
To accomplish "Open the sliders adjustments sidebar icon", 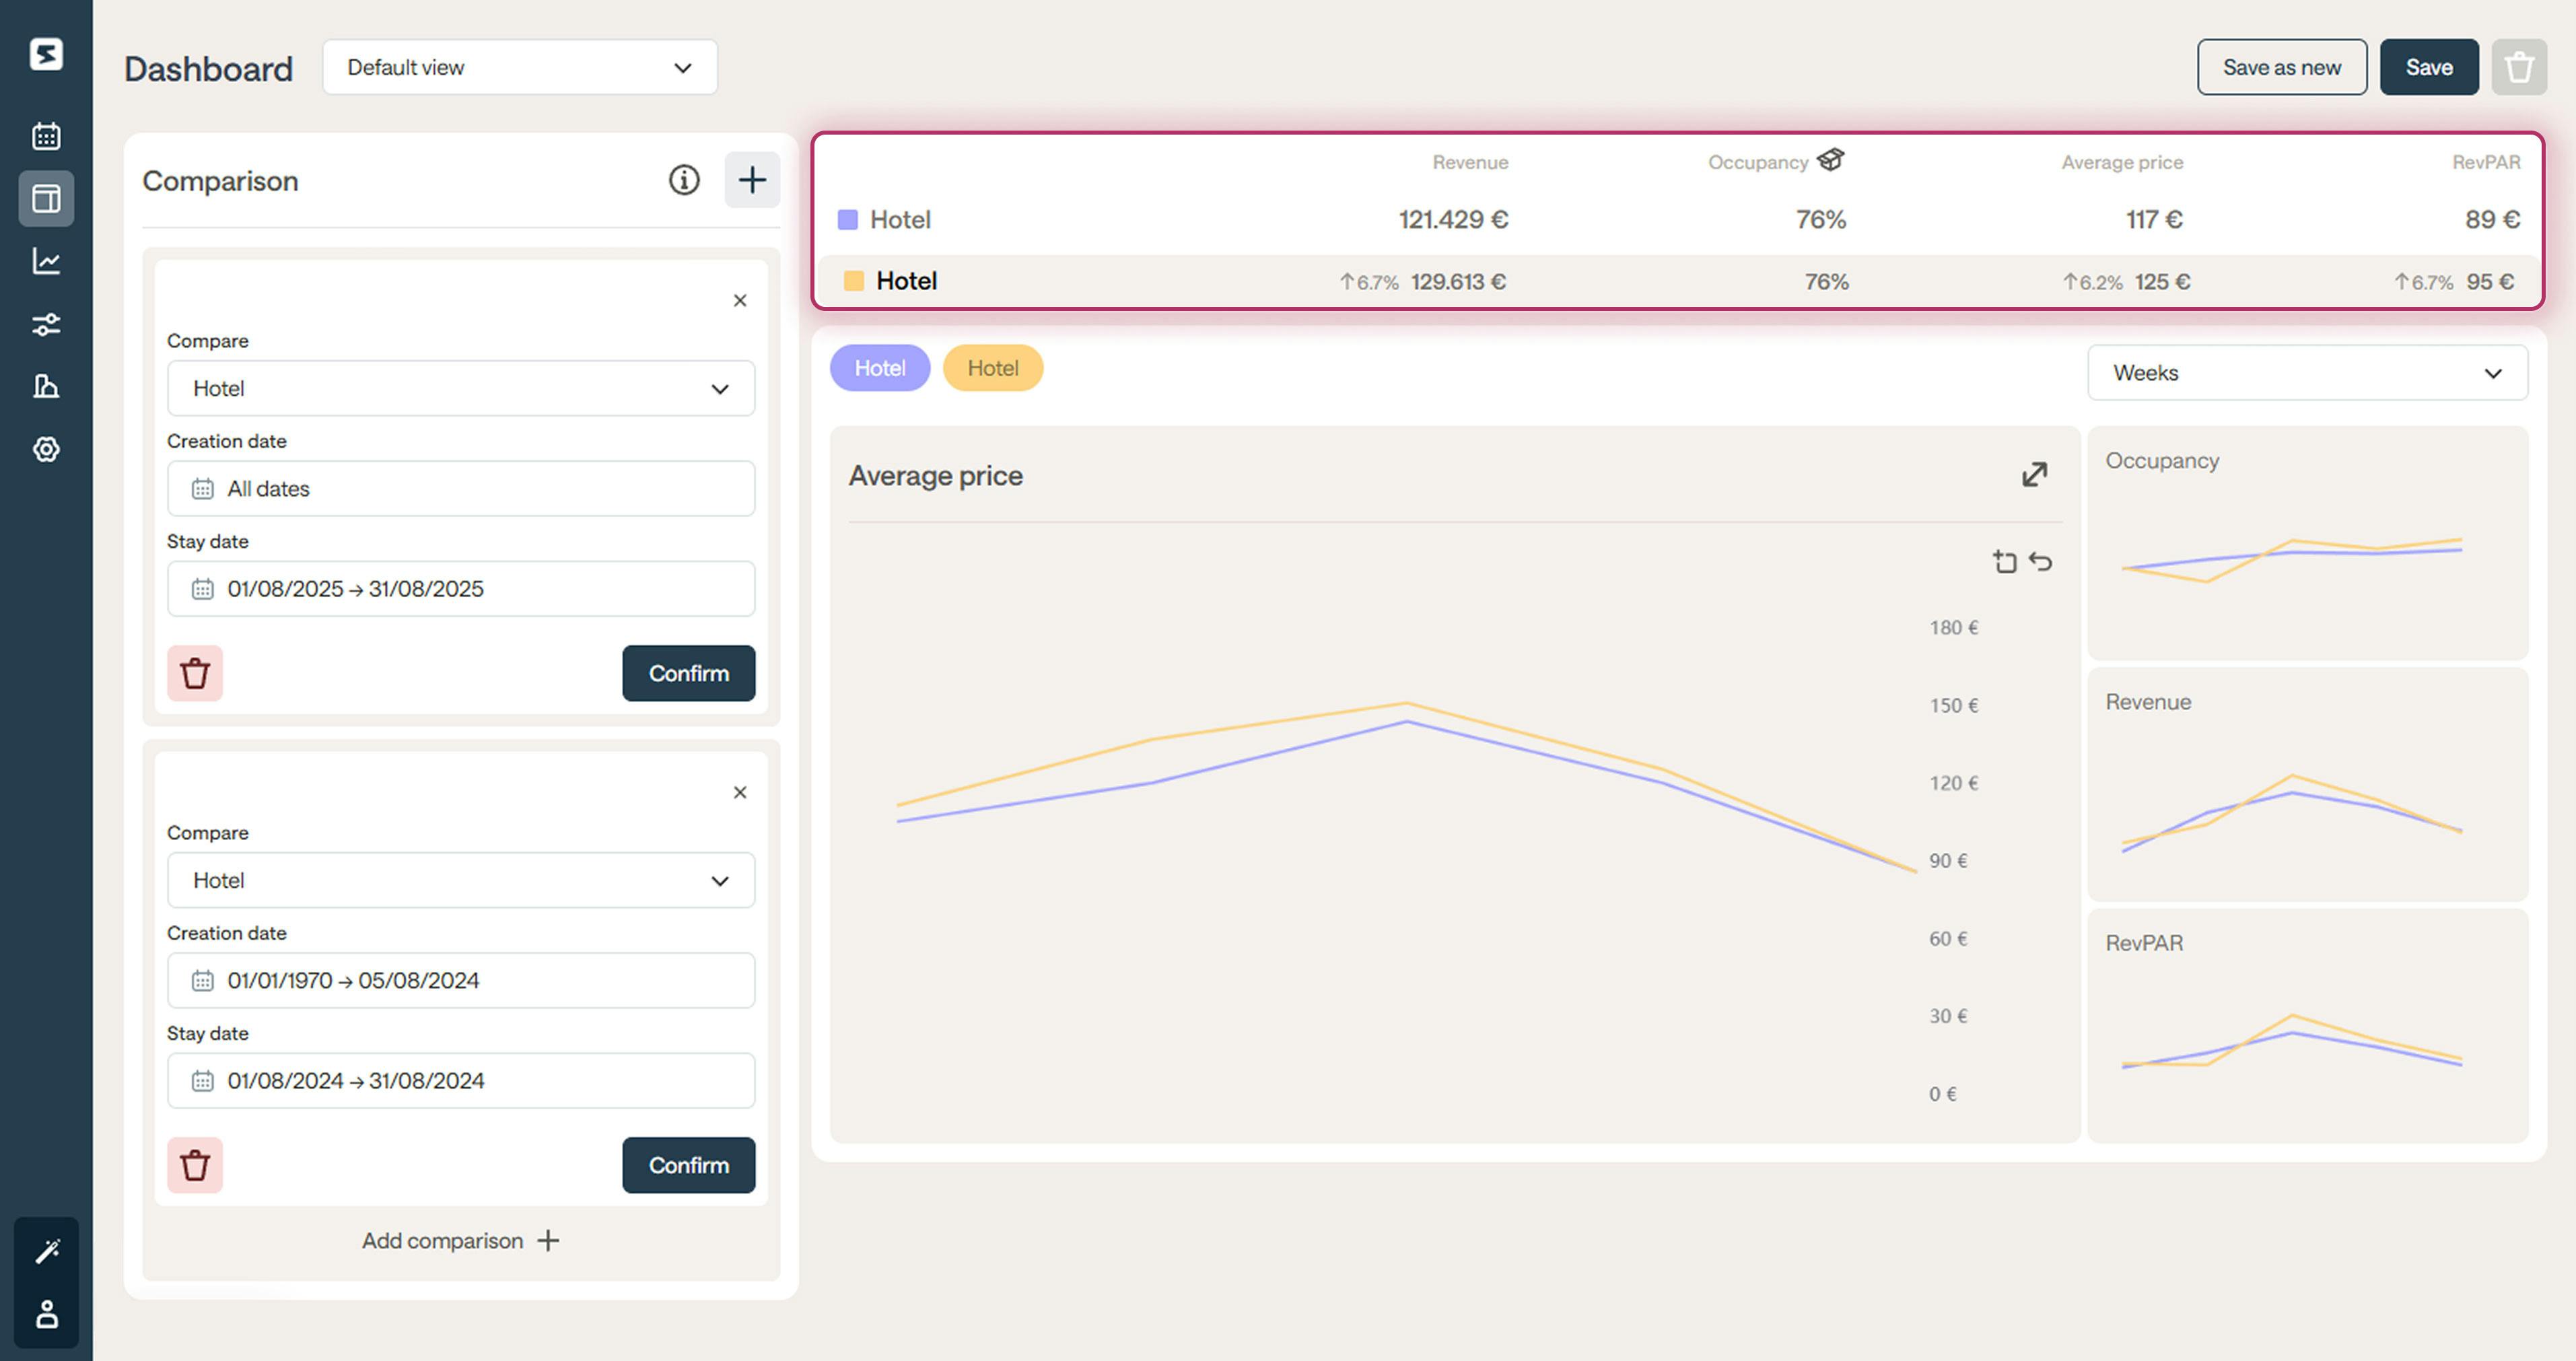I will (x=46, y=324).
